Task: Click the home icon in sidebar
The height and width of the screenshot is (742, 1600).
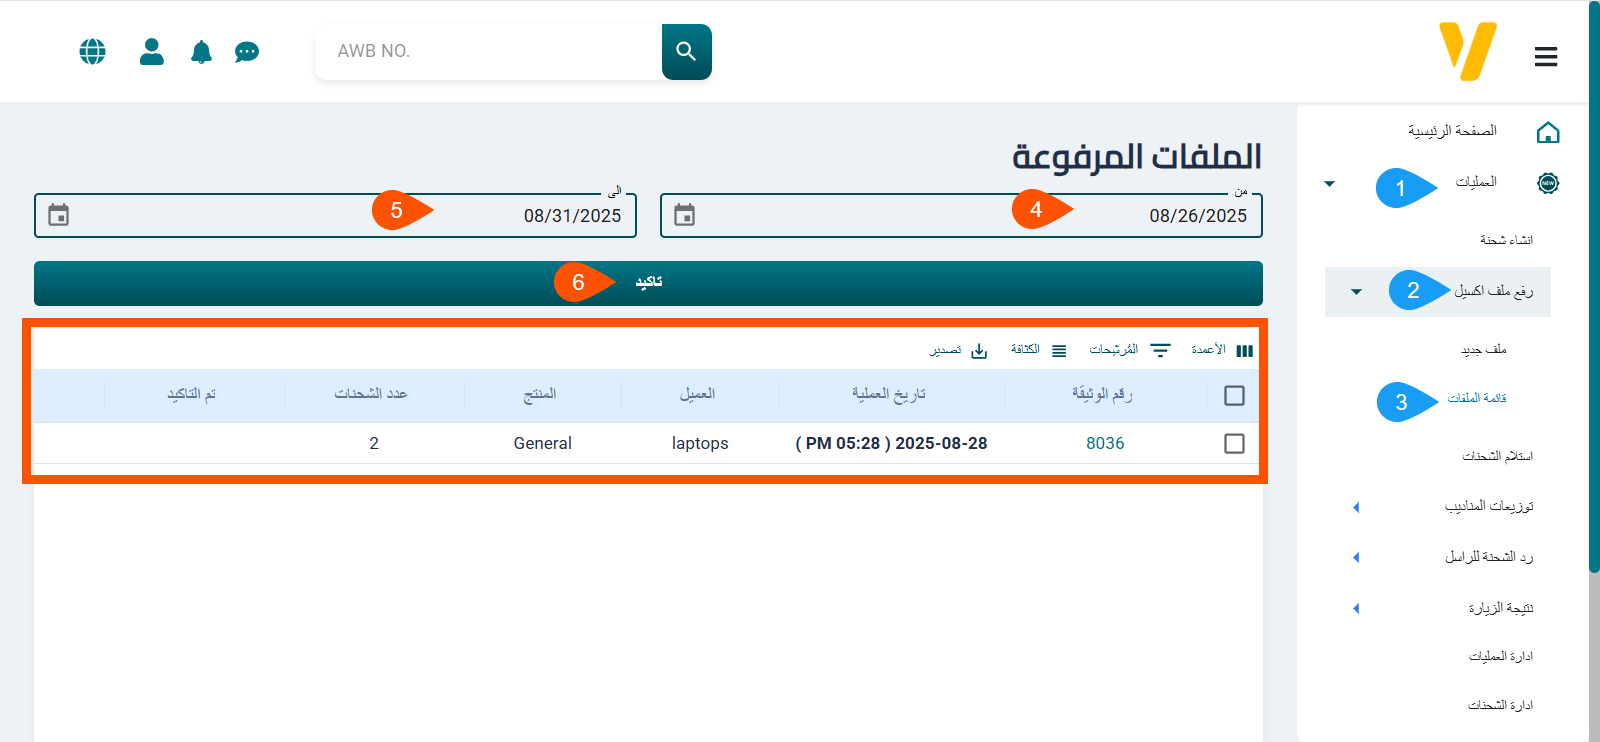Action: click(x=1548, y=132)
